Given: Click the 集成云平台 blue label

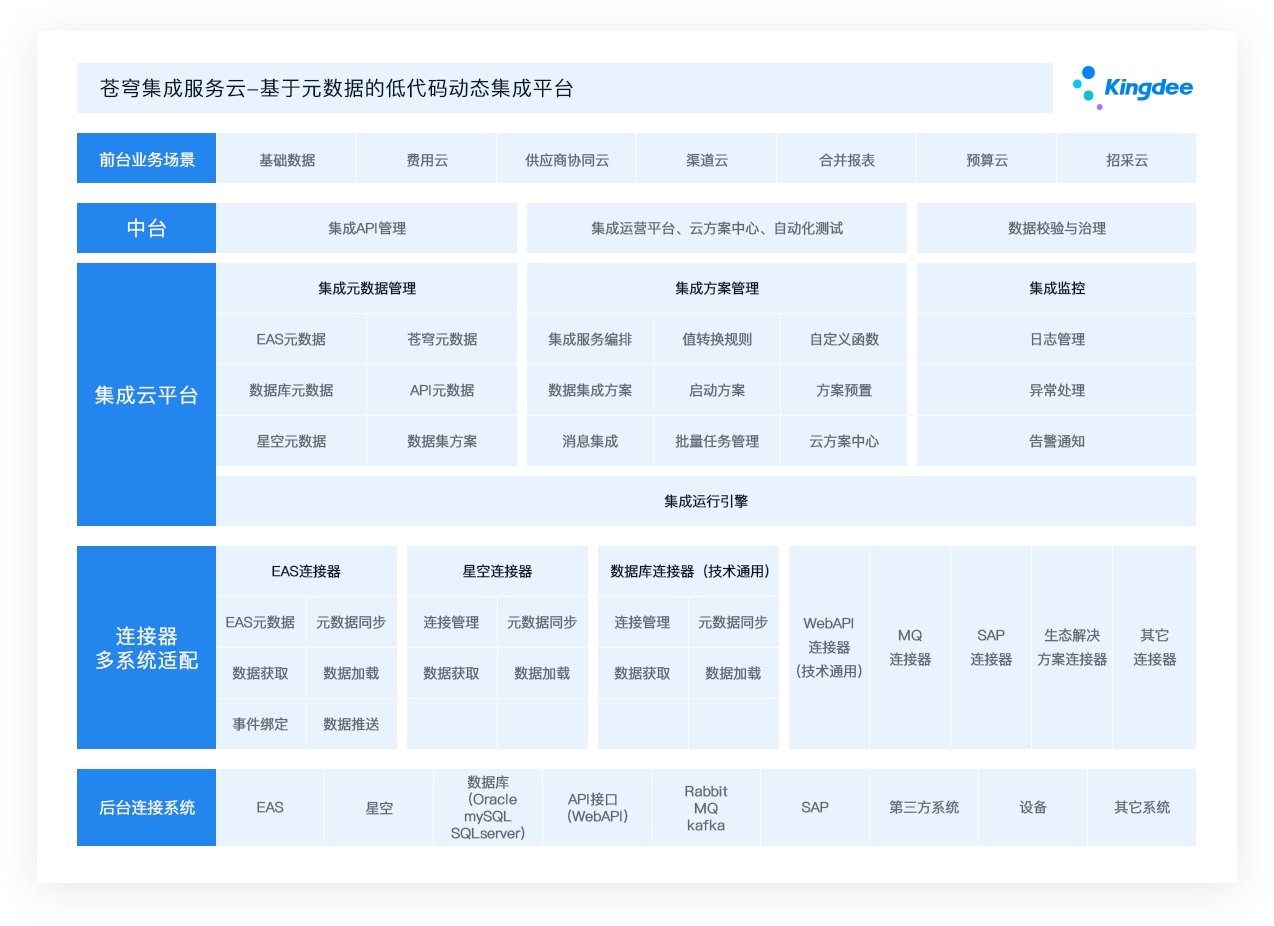Looking at the screenshot, I should pos(146,395).
